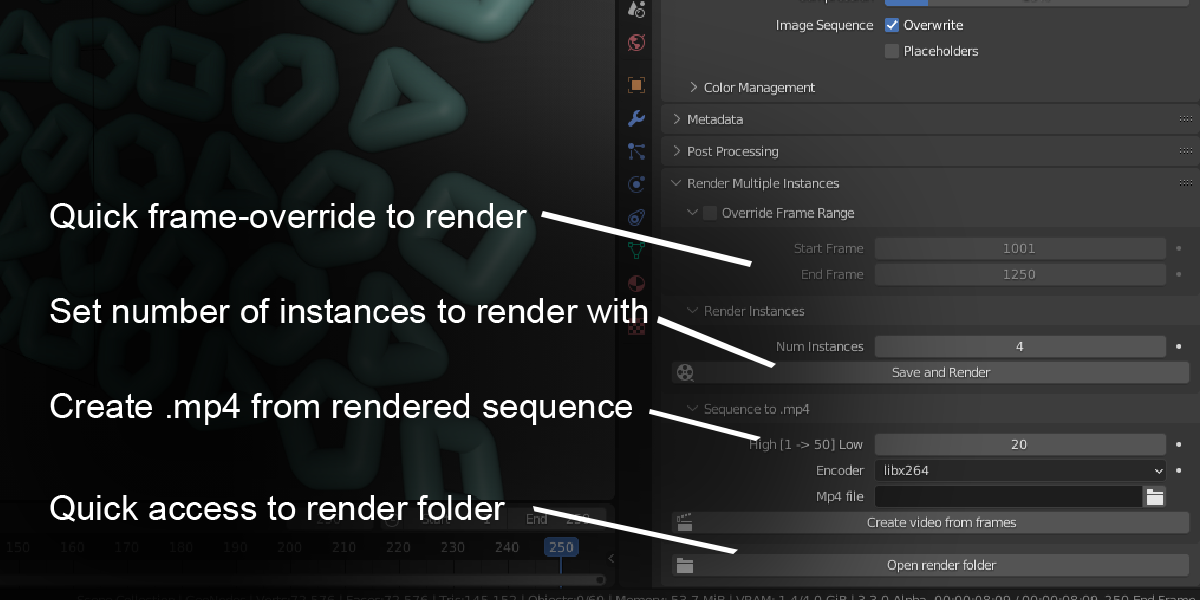Image resolution: width=1200 pixels, height=600 pixels.
Task: Click the Open render folder button
Action: [940, 565]
